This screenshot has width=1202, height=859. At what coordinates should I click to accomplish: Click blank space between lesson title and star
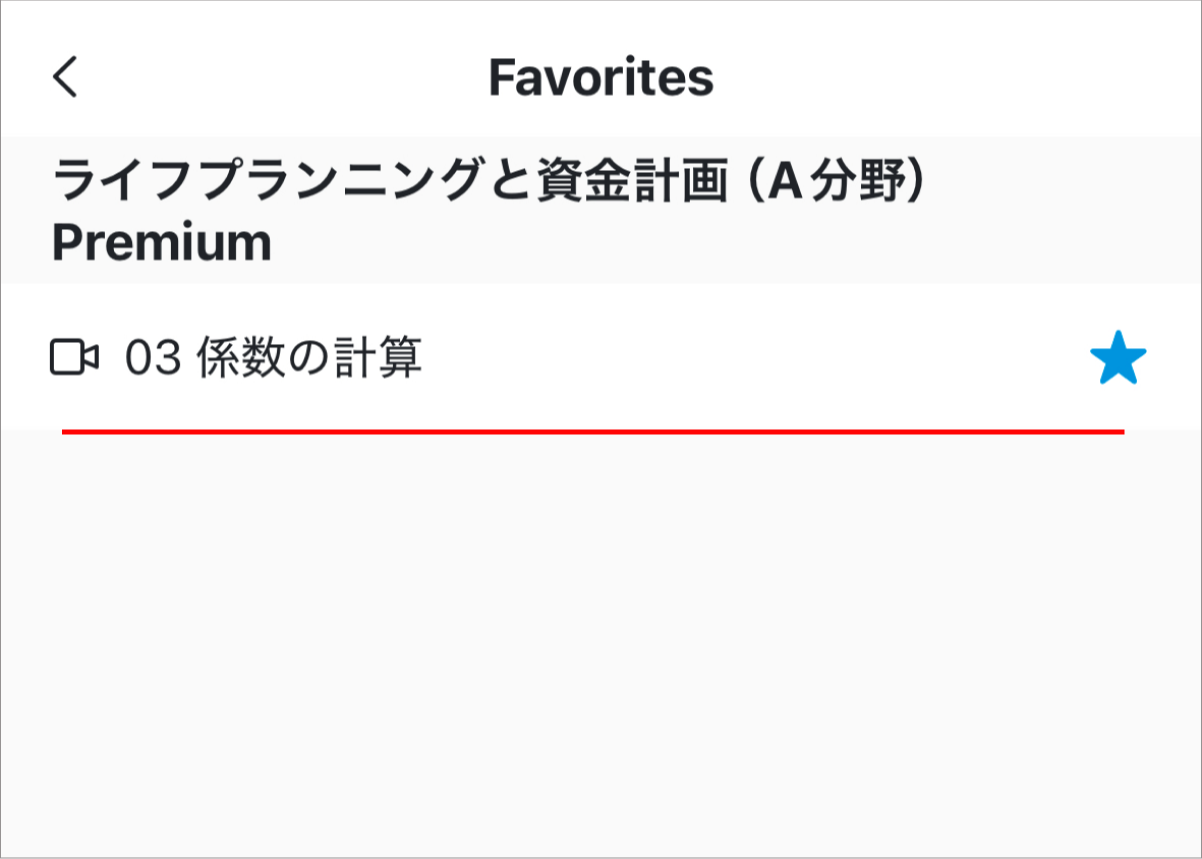click(750, 358)
